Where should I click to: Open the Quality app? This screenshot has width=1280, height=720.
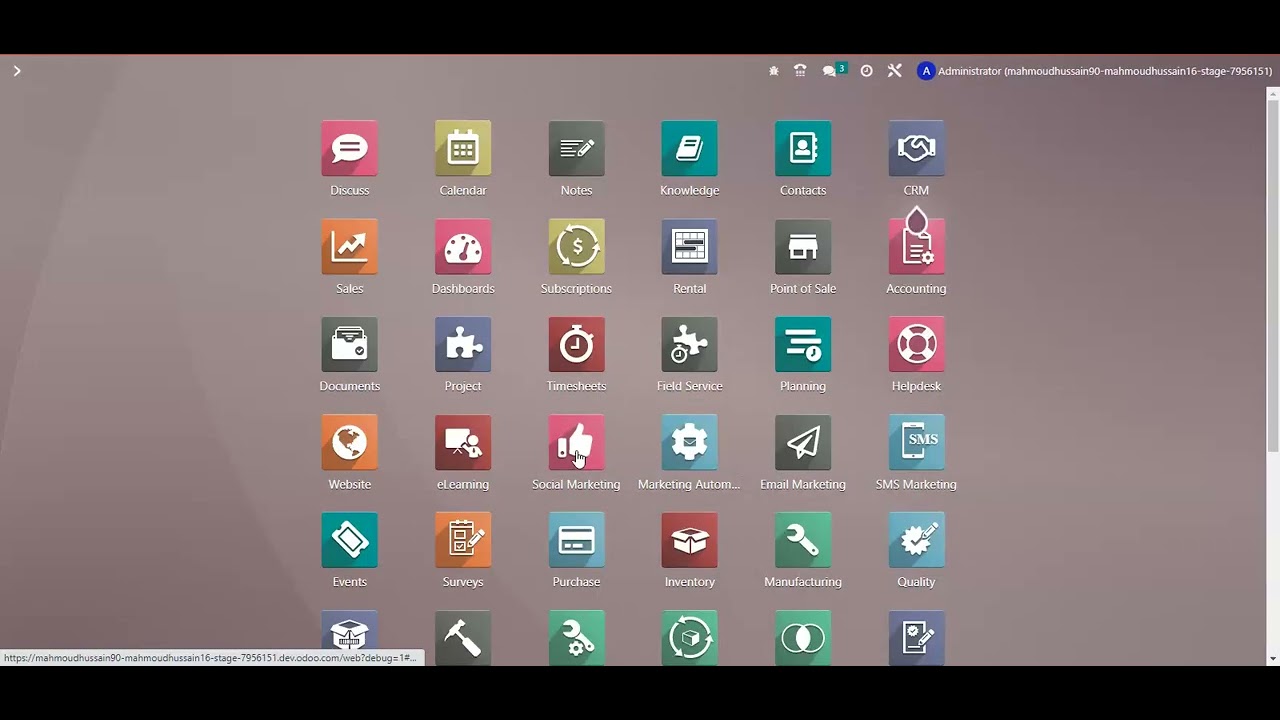click(916, 540)
